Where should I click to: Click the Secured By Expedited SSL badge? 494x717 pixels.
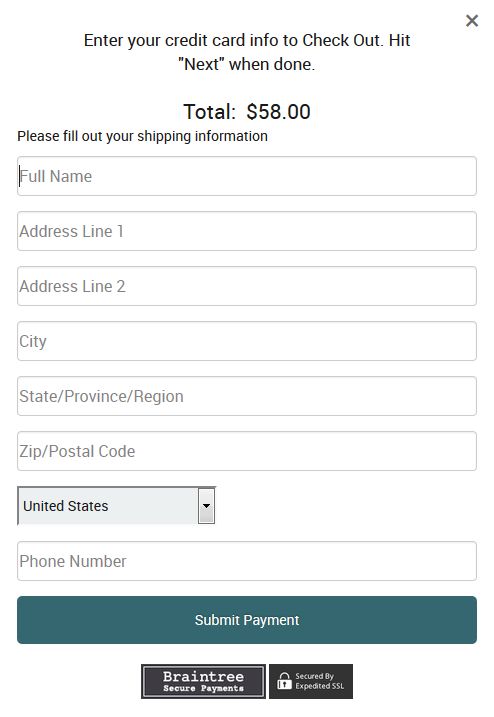pyautogui.click(x=311, y=681)
